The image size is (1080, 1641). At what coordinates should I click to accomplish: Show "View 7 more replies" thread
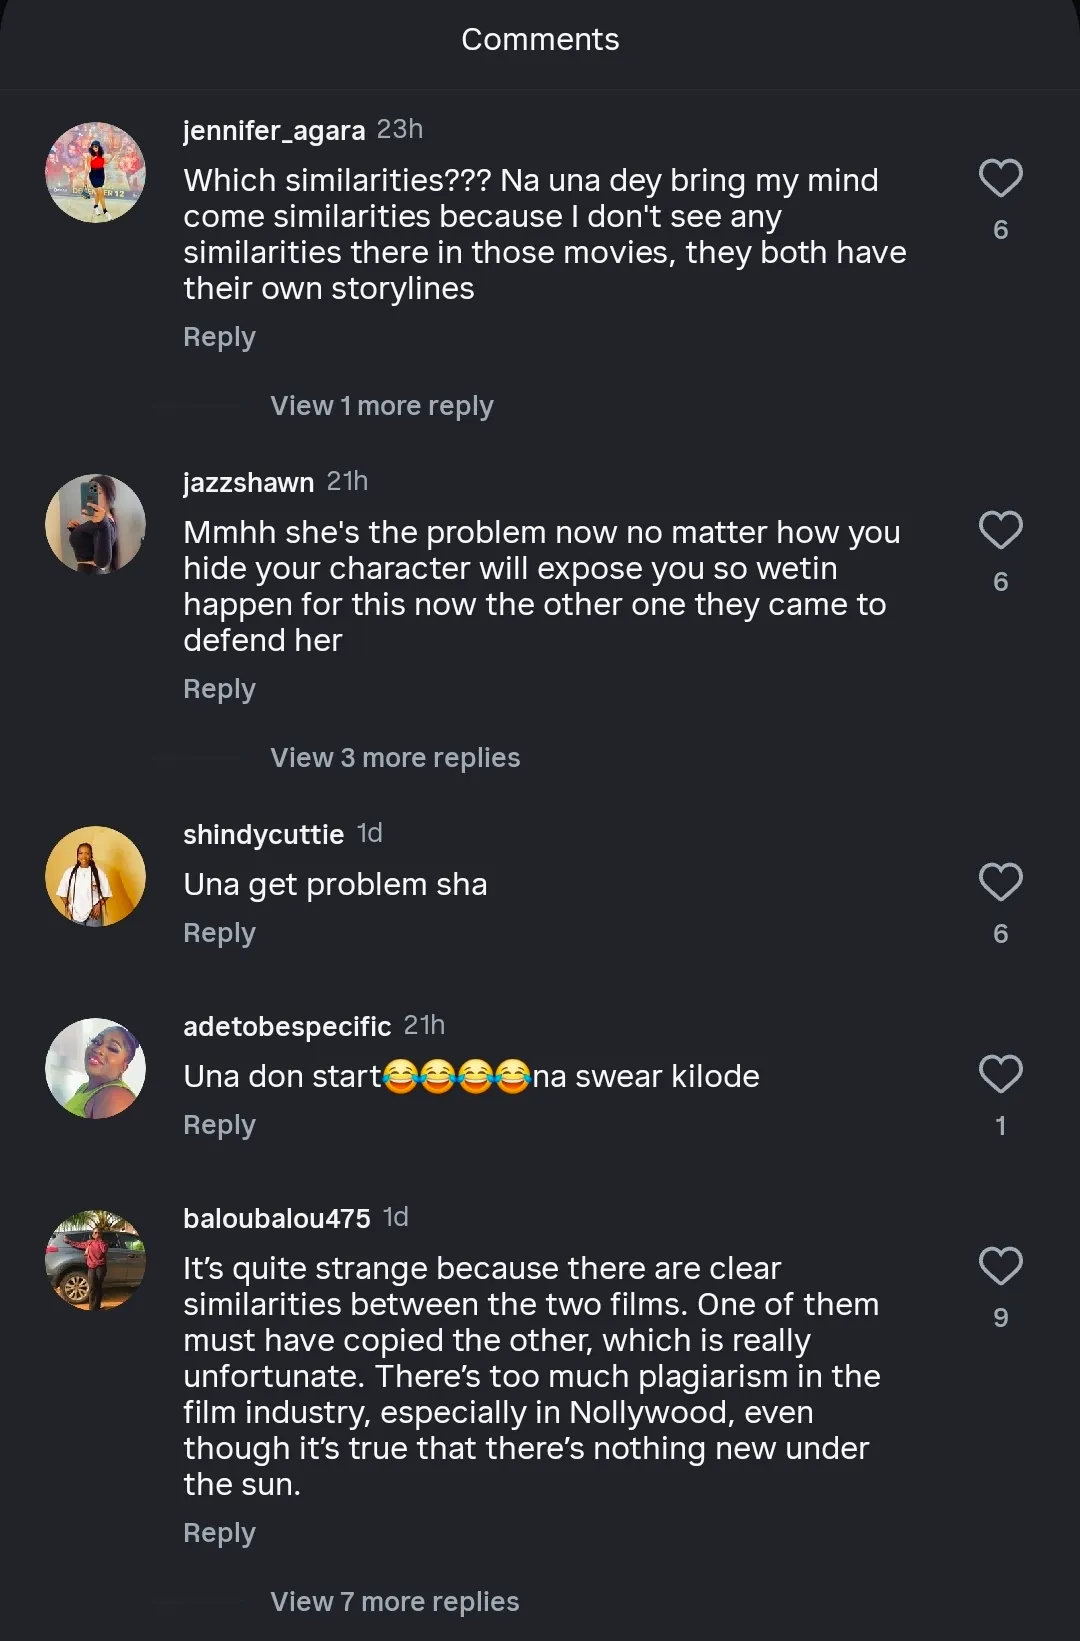pyautogui.click(x=394, y=1602)
